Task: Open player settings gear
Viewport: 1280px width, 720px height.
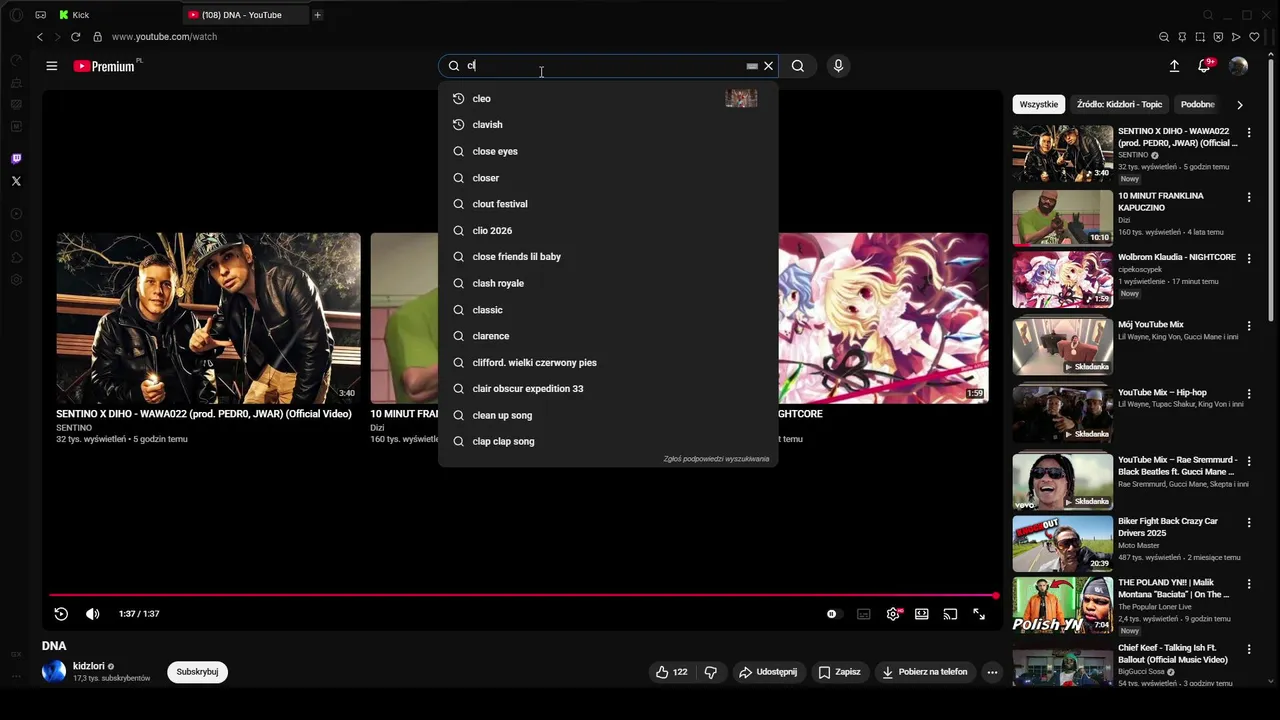Action: coord(893,614)
